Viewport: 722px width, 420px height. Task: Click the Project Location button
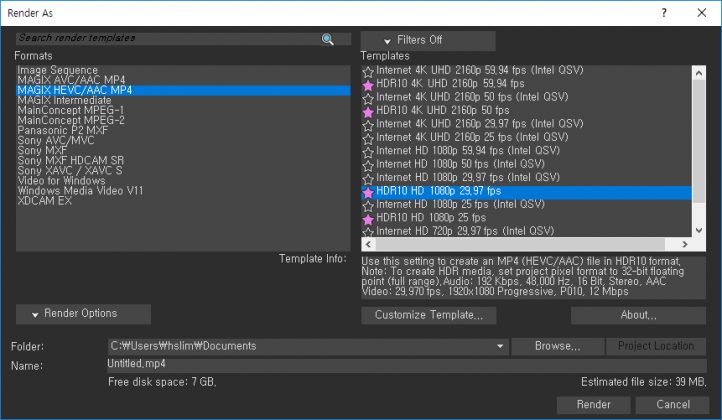656,346
